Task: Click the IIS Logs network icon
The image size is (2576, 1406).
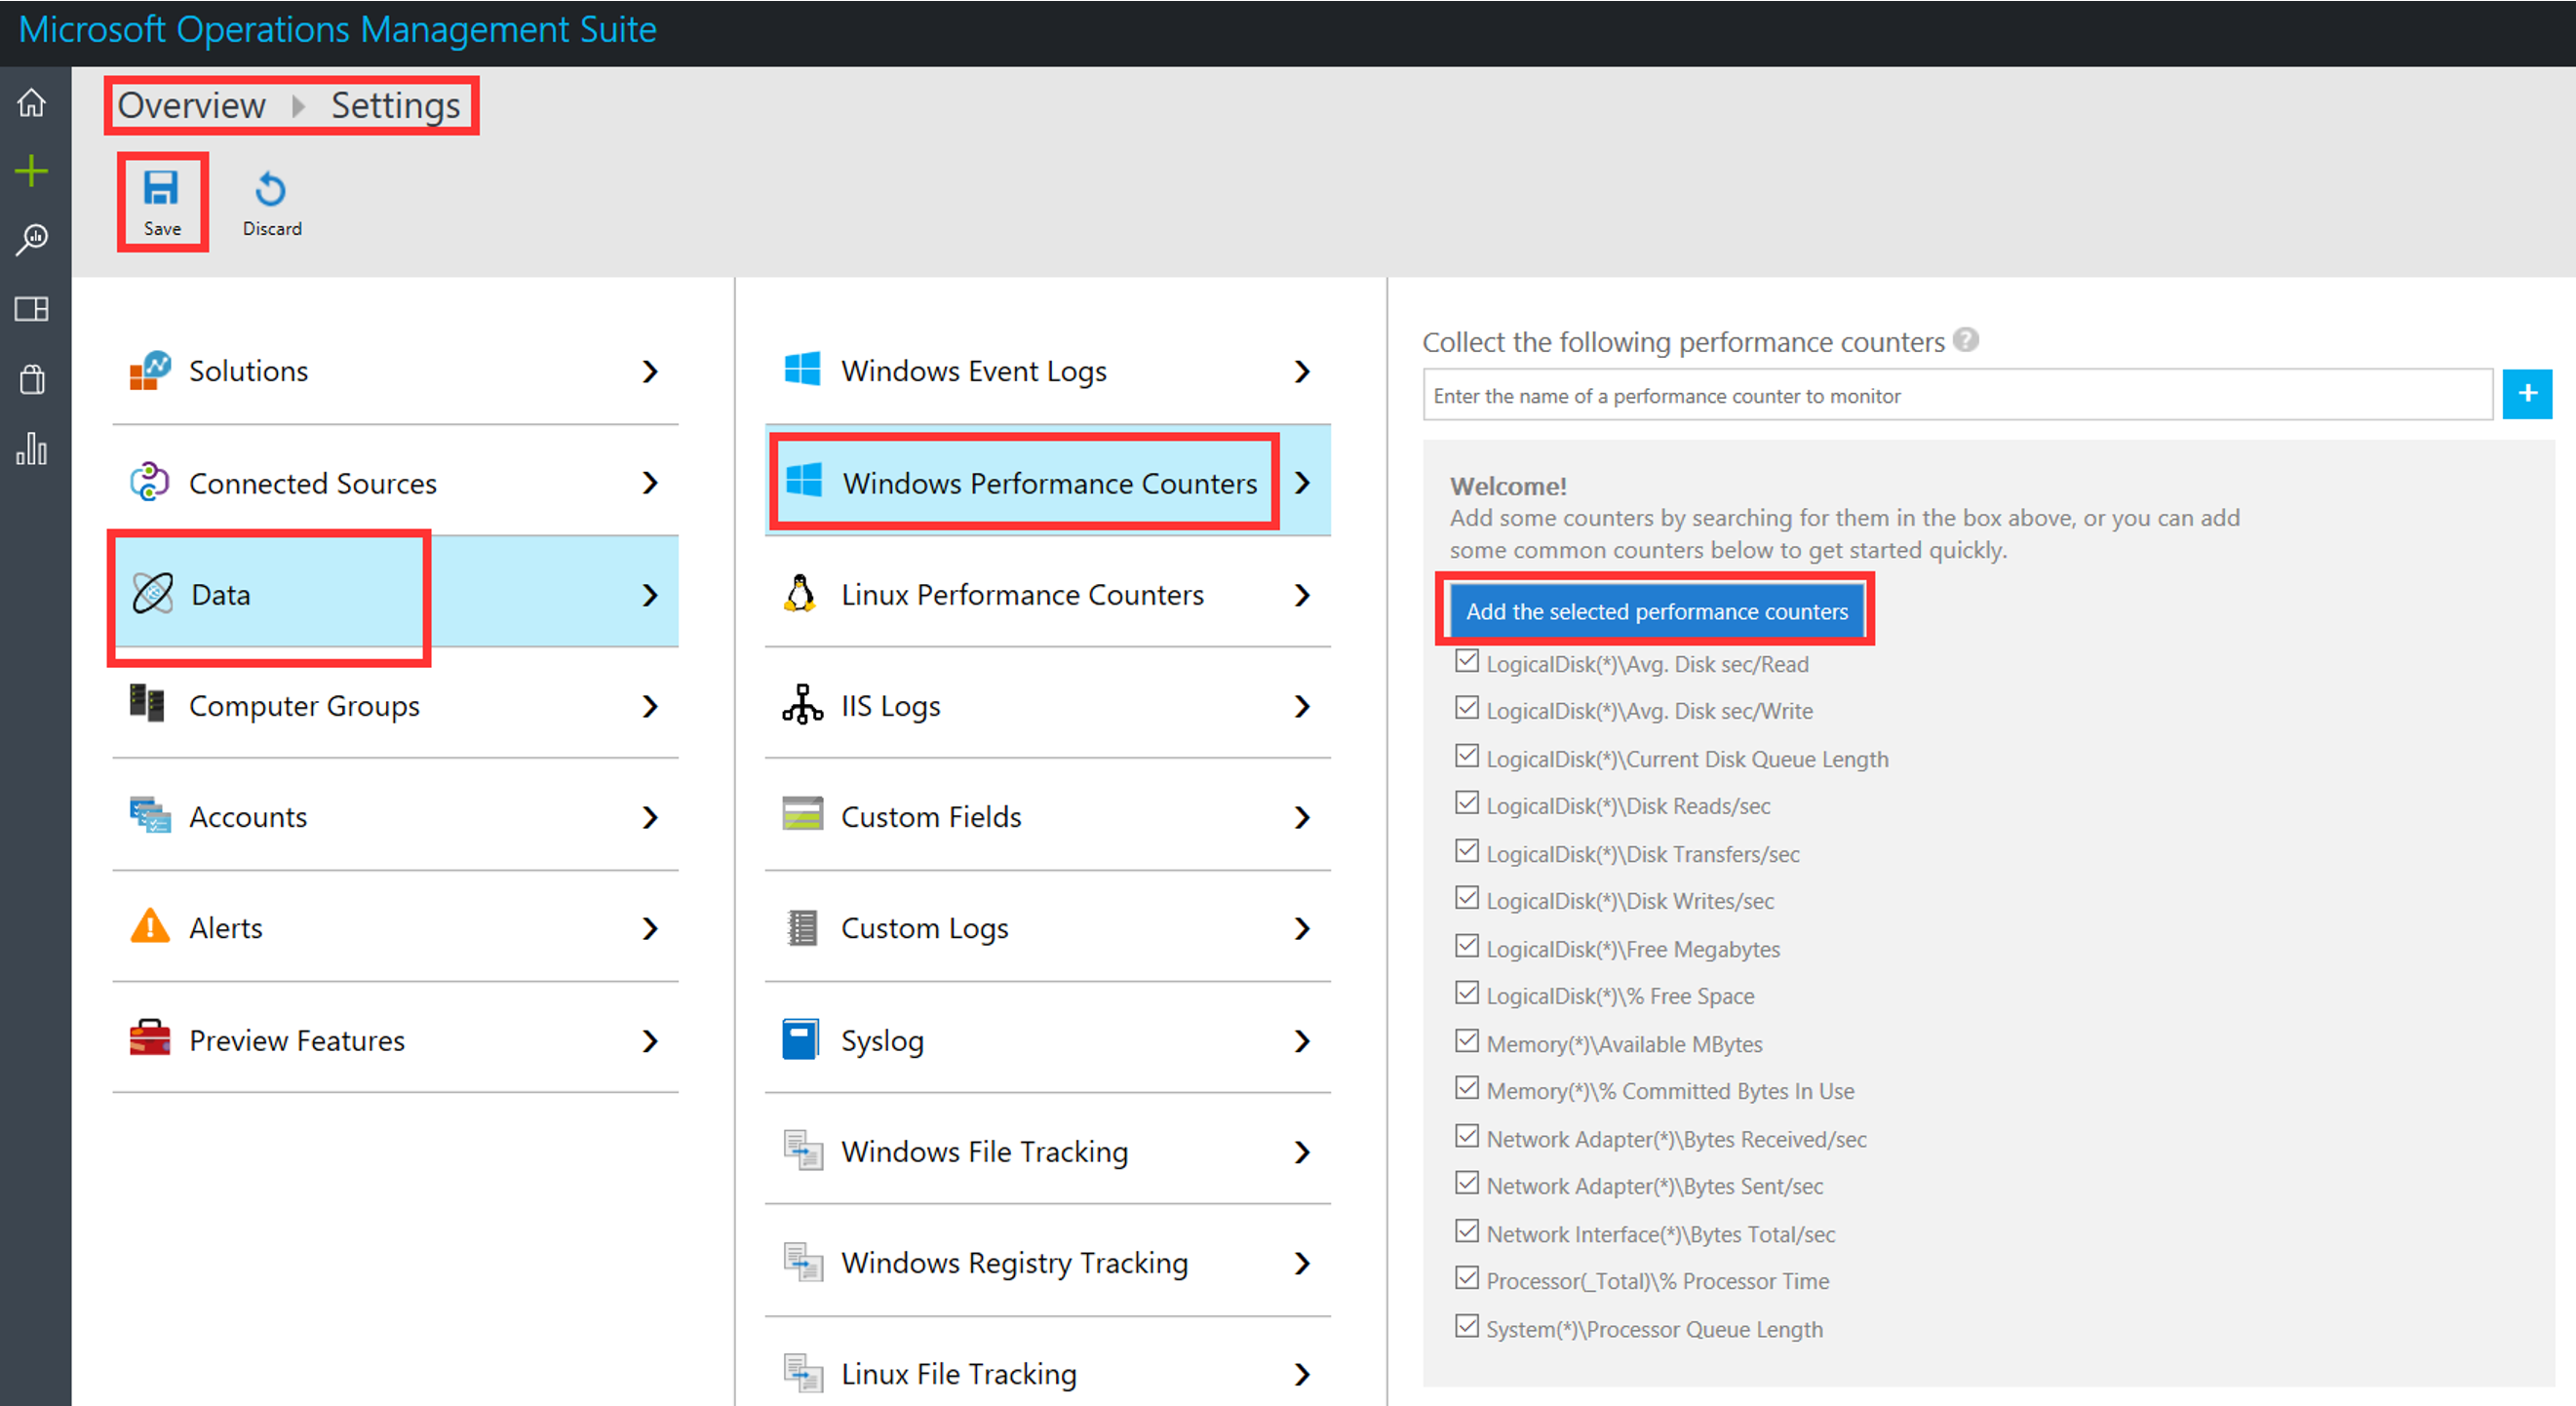Action: 802,705
